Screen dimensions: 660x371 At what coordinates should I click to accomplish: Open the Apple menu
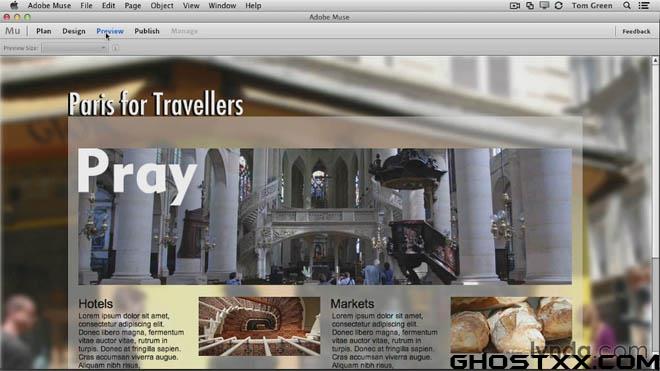pos(14,5)
